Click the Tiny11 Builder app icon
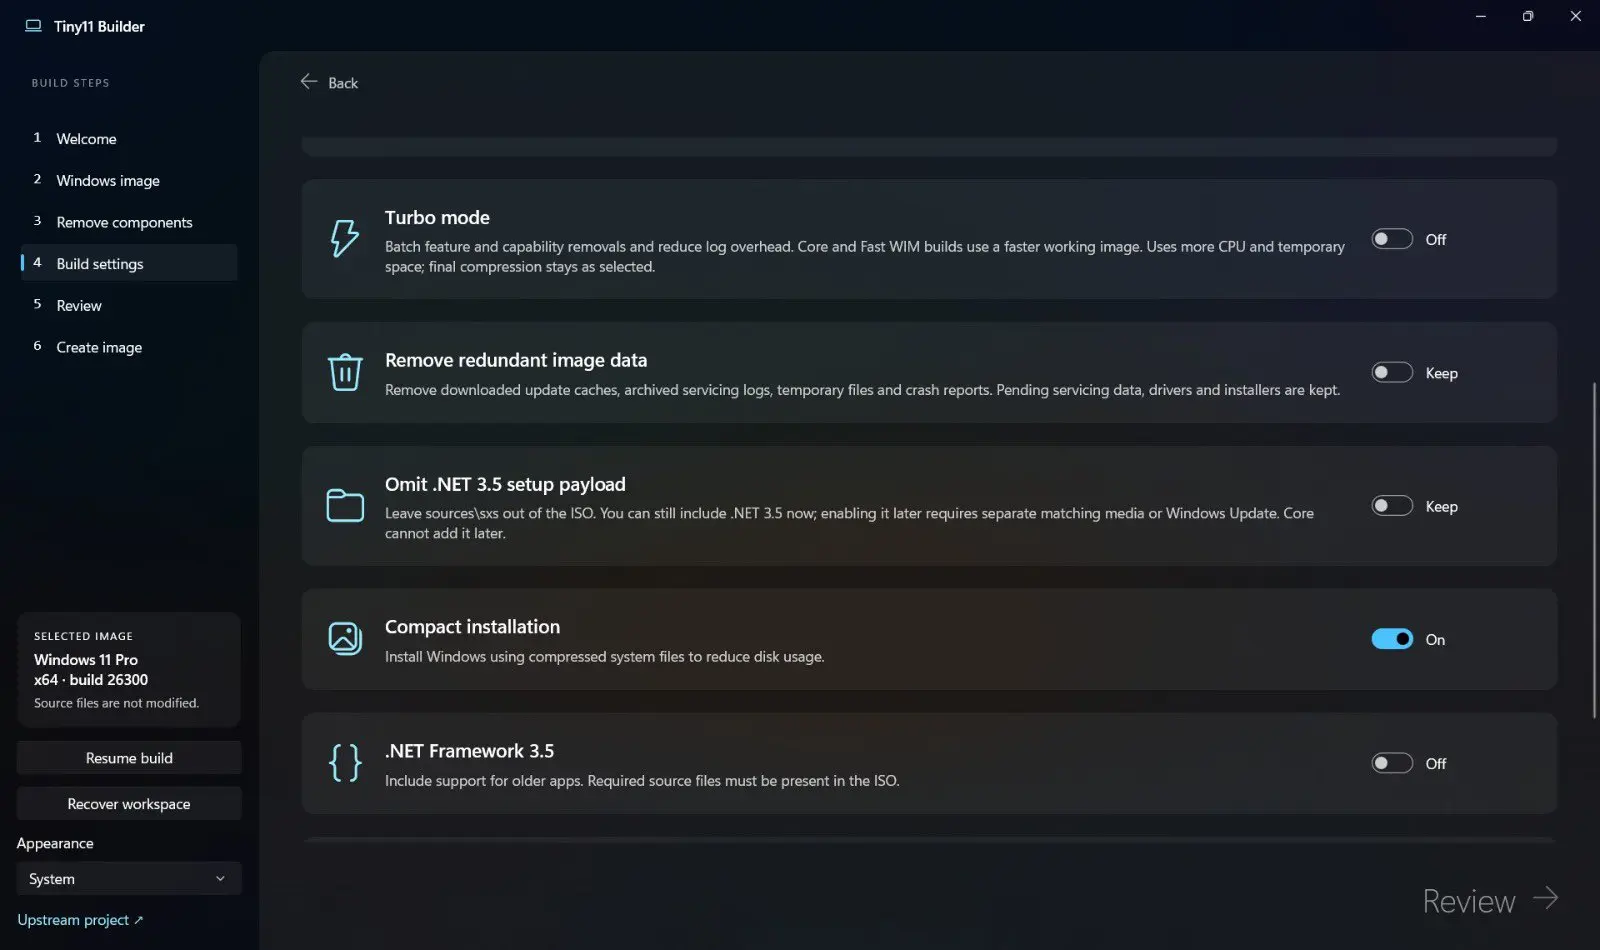1600x950 pixels. click(34, 26)
